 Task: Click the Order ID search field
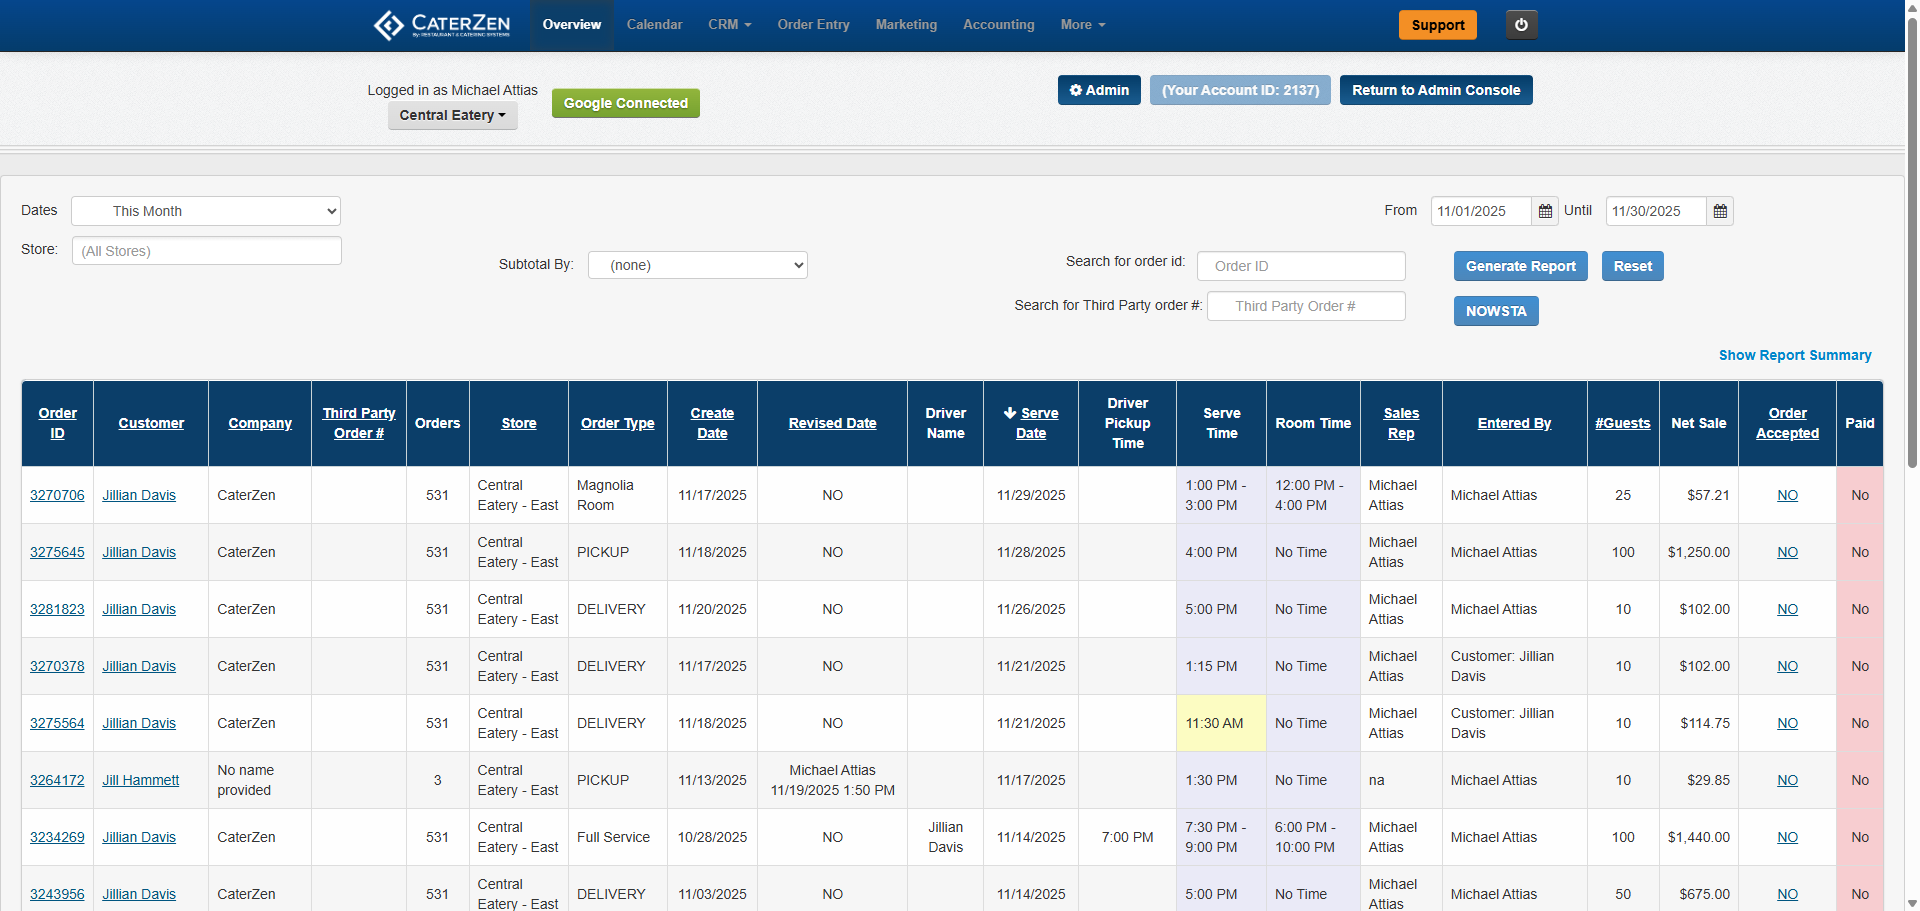pos(1300,266)
